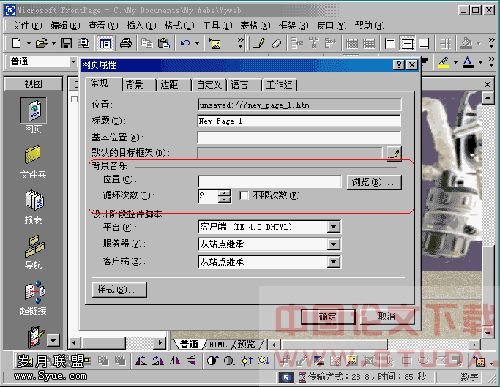This screenshot has height=387, width=500.
Task: Click the Align Bottom table icon
Action: point(424,43)
